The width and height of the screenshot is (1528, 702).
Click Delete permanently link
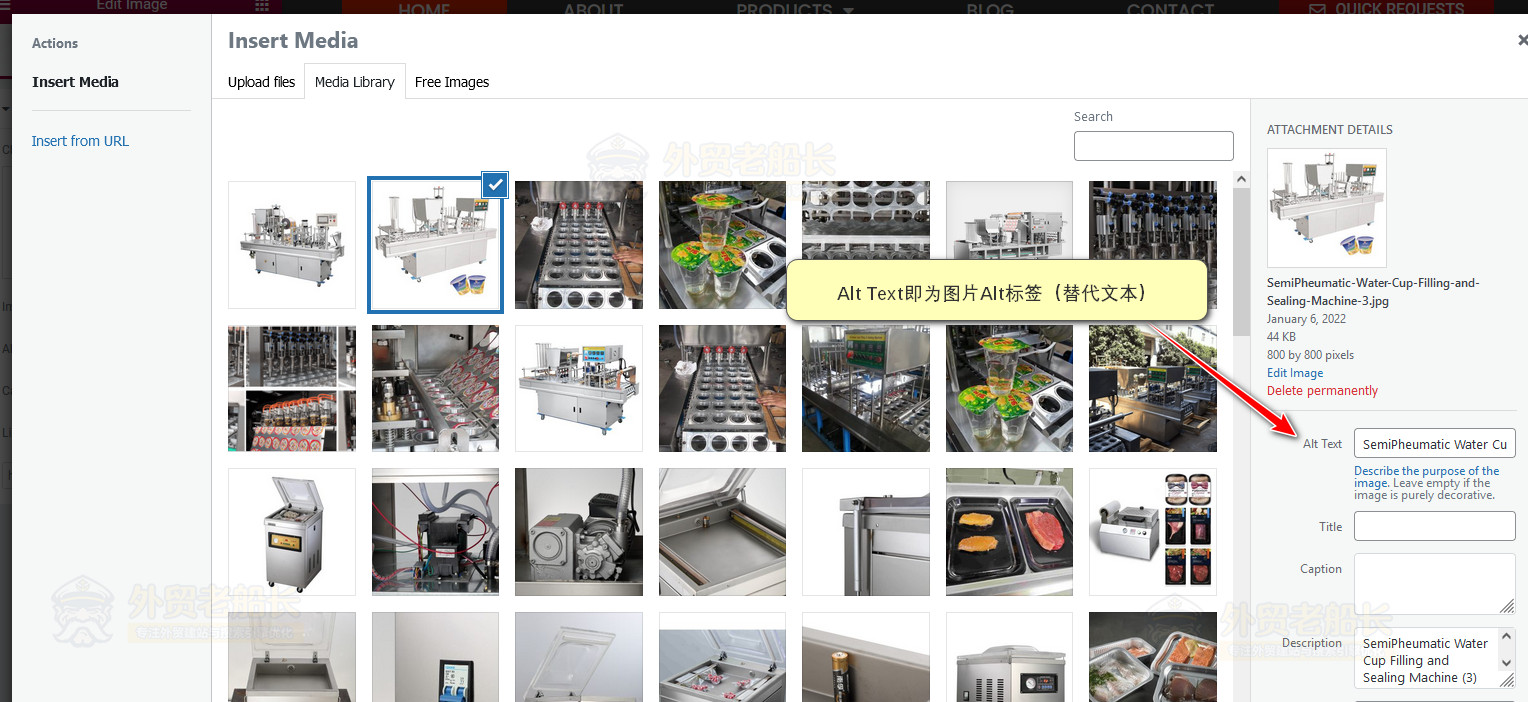coord(1322,391)
